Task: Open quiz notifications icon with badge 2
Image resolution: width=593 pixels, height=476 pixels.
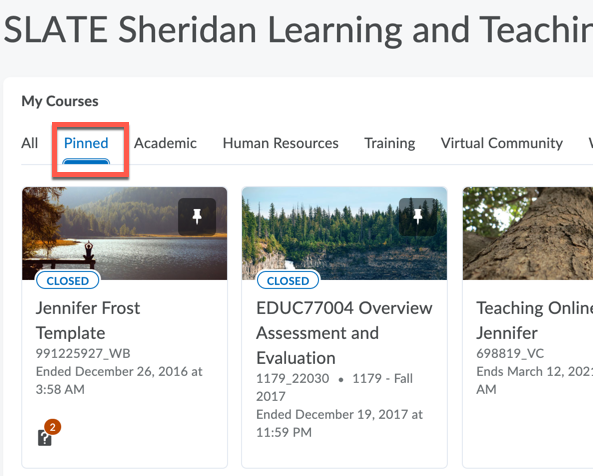Action: (49, 433)
